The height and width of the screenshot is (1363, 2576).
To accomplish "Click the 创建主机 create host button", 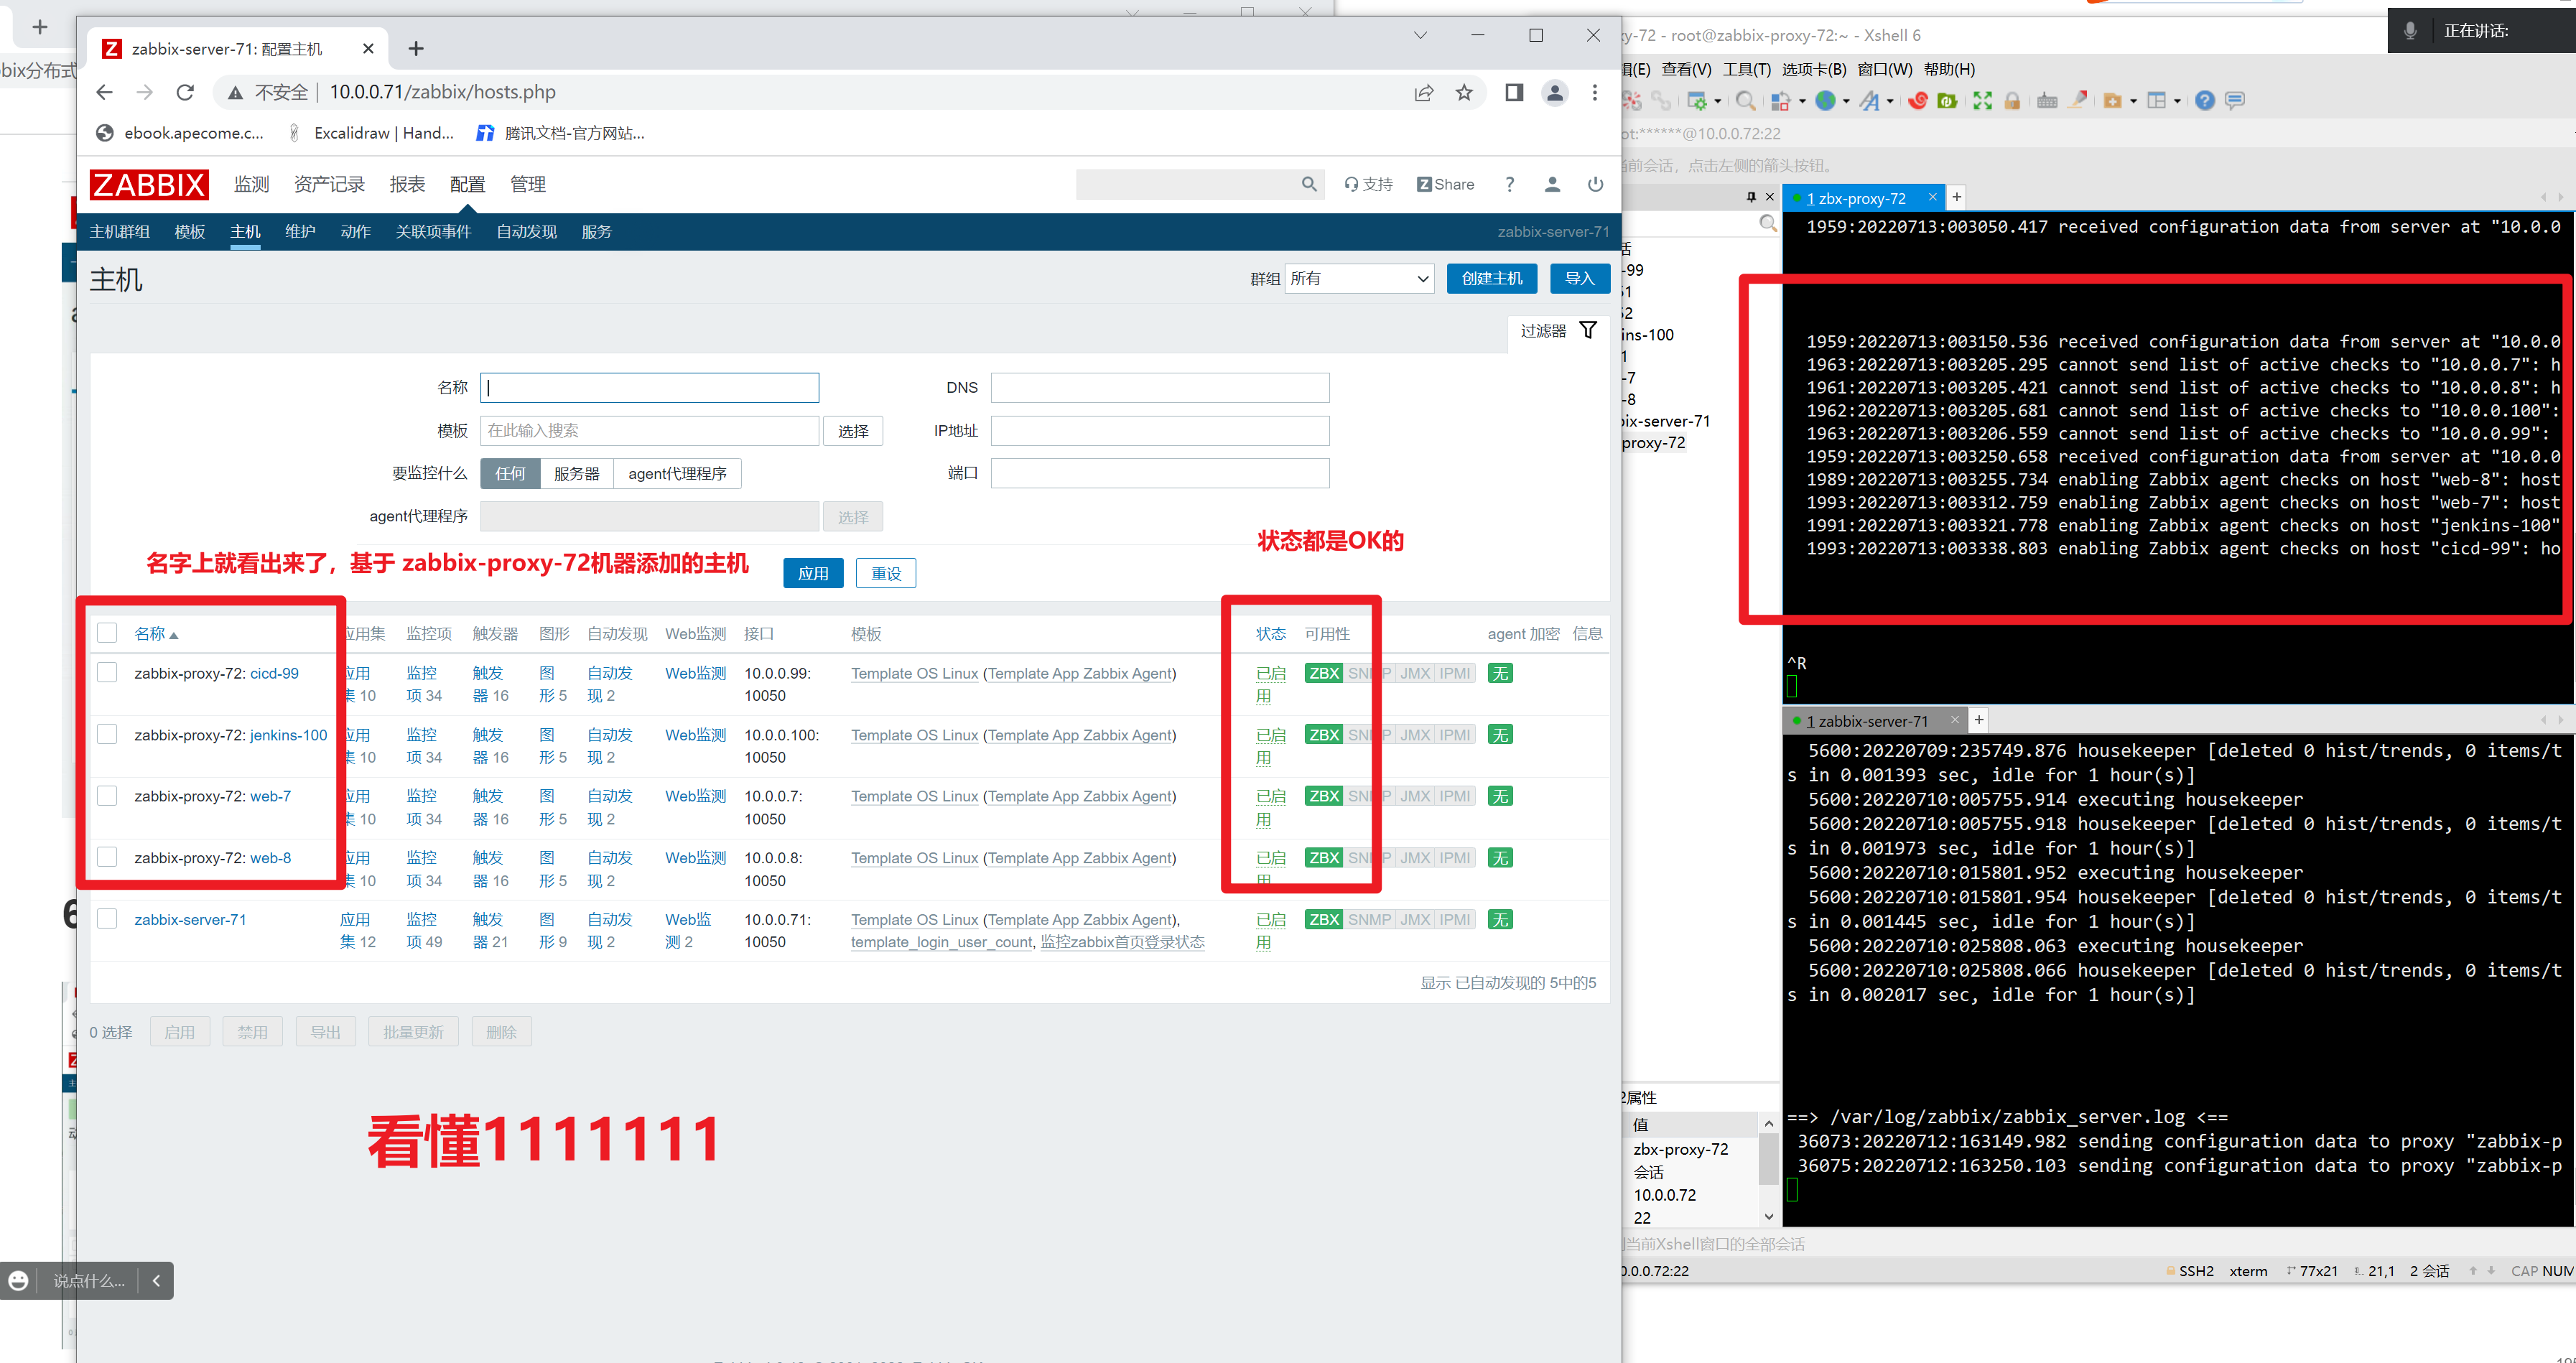I will 1491,279.
